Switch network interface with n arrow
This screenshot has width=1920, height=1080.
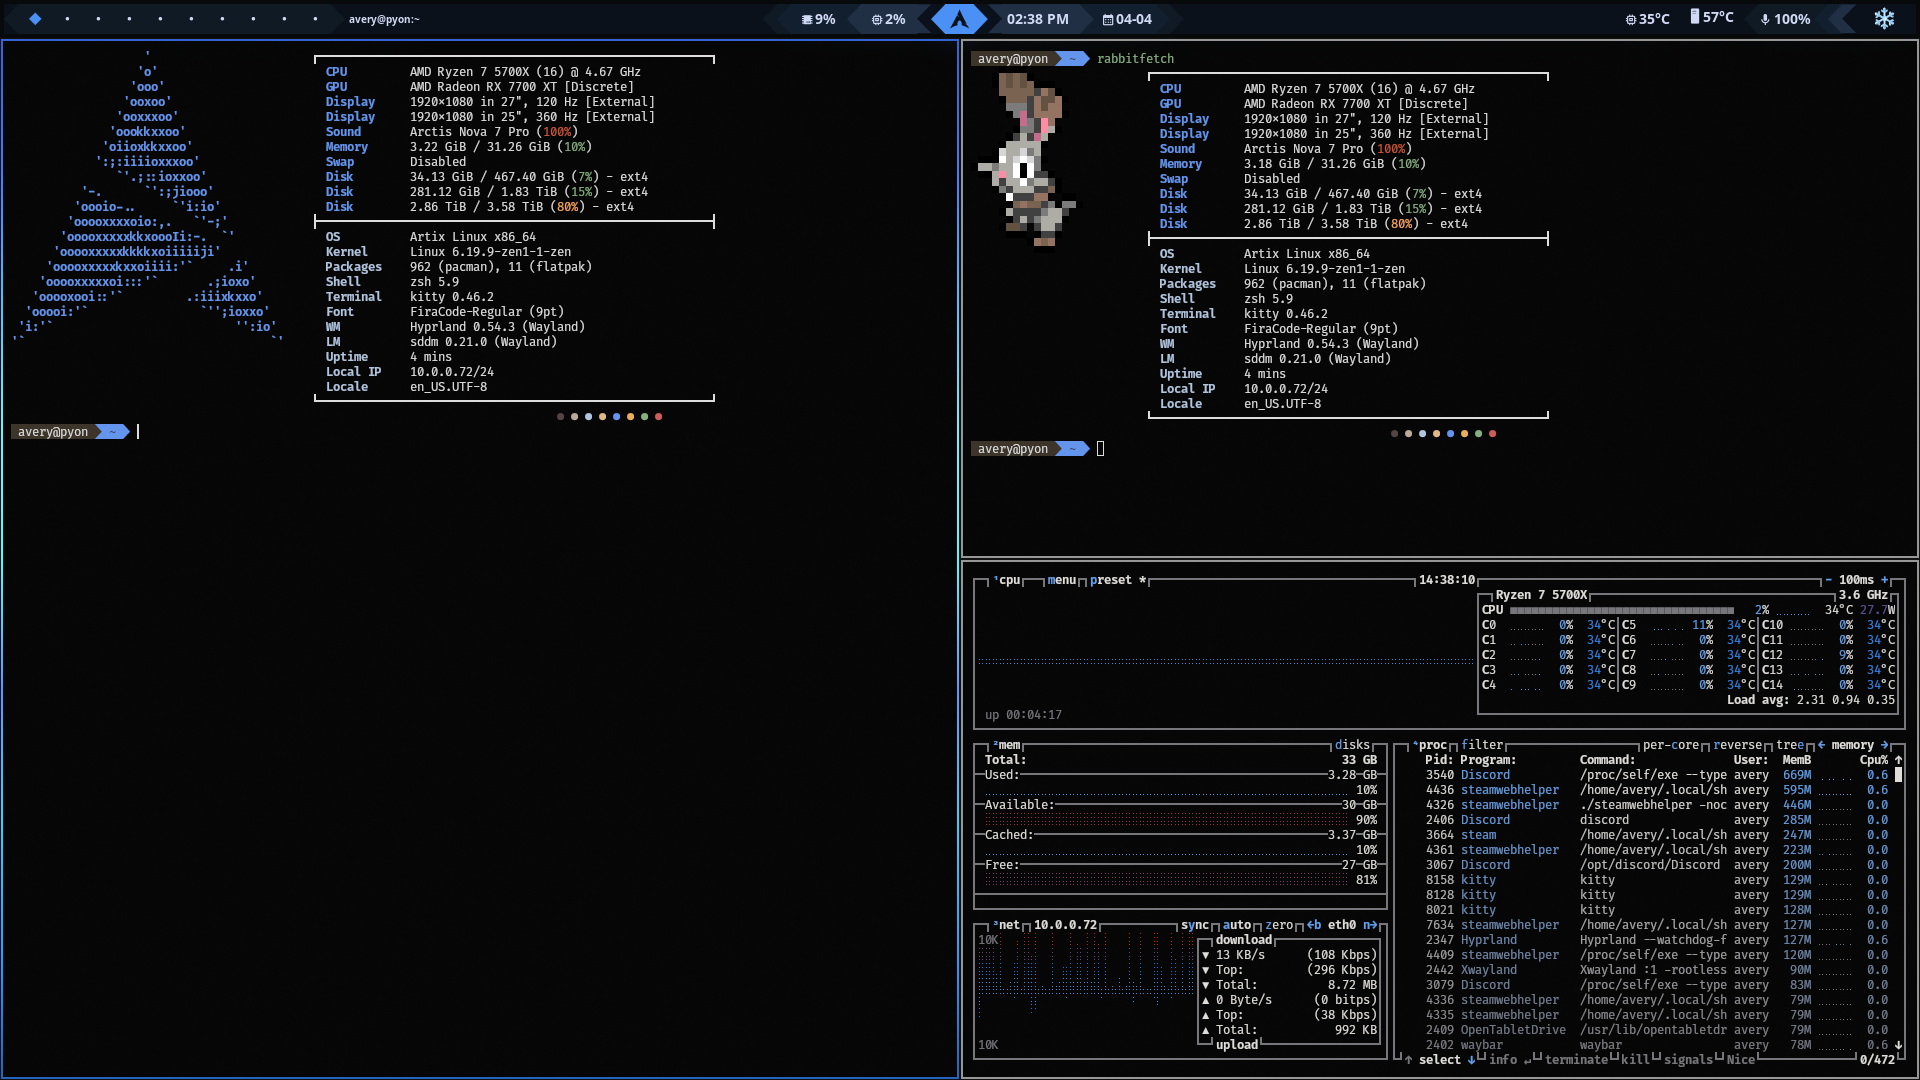(x=1369, y=925)
